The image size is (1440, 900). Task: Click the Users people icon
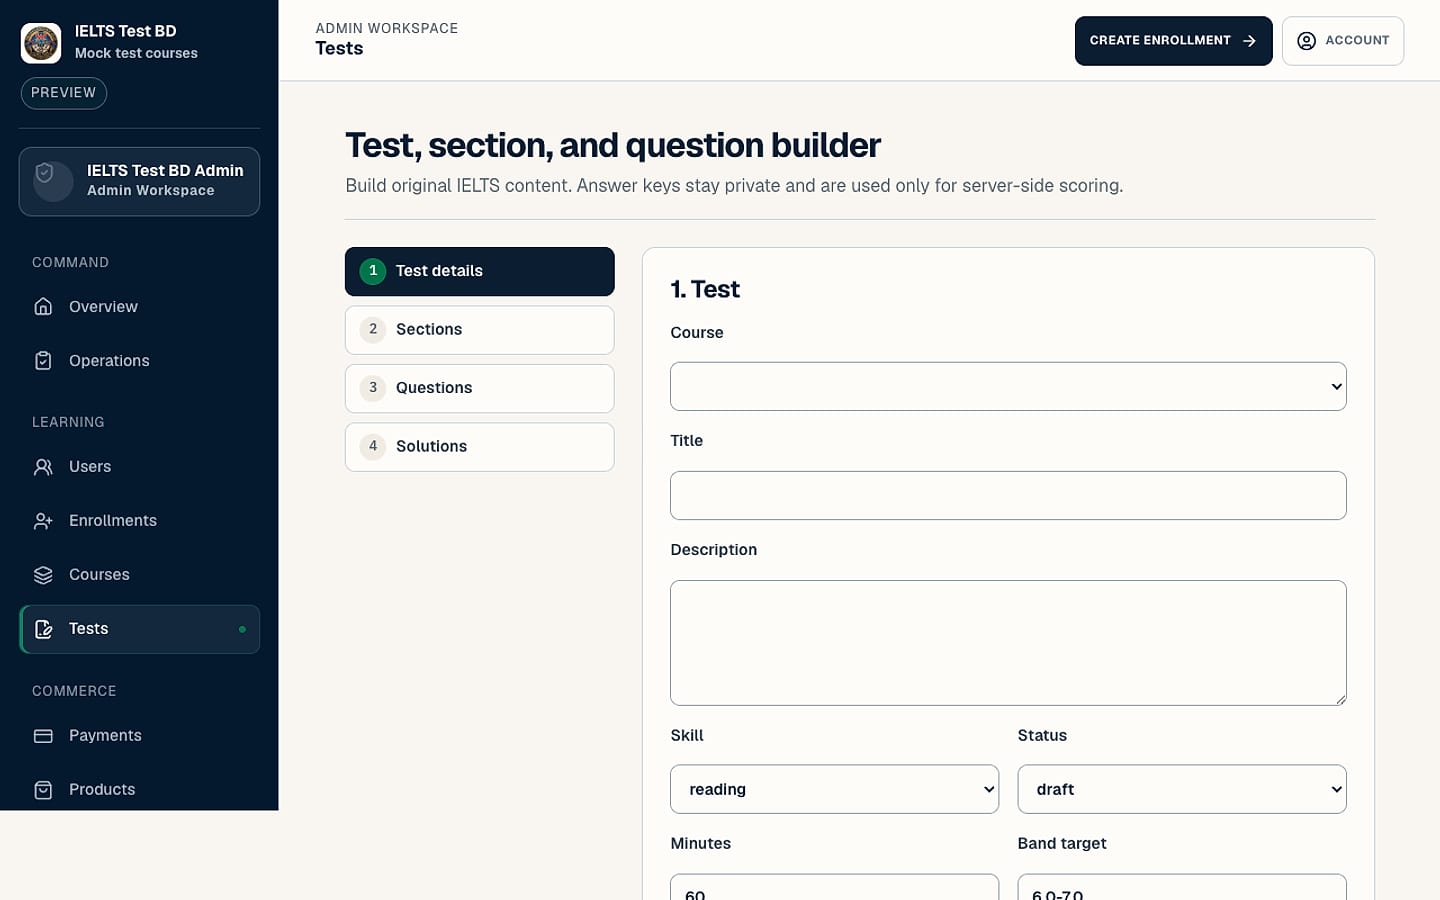pos(43,467)
